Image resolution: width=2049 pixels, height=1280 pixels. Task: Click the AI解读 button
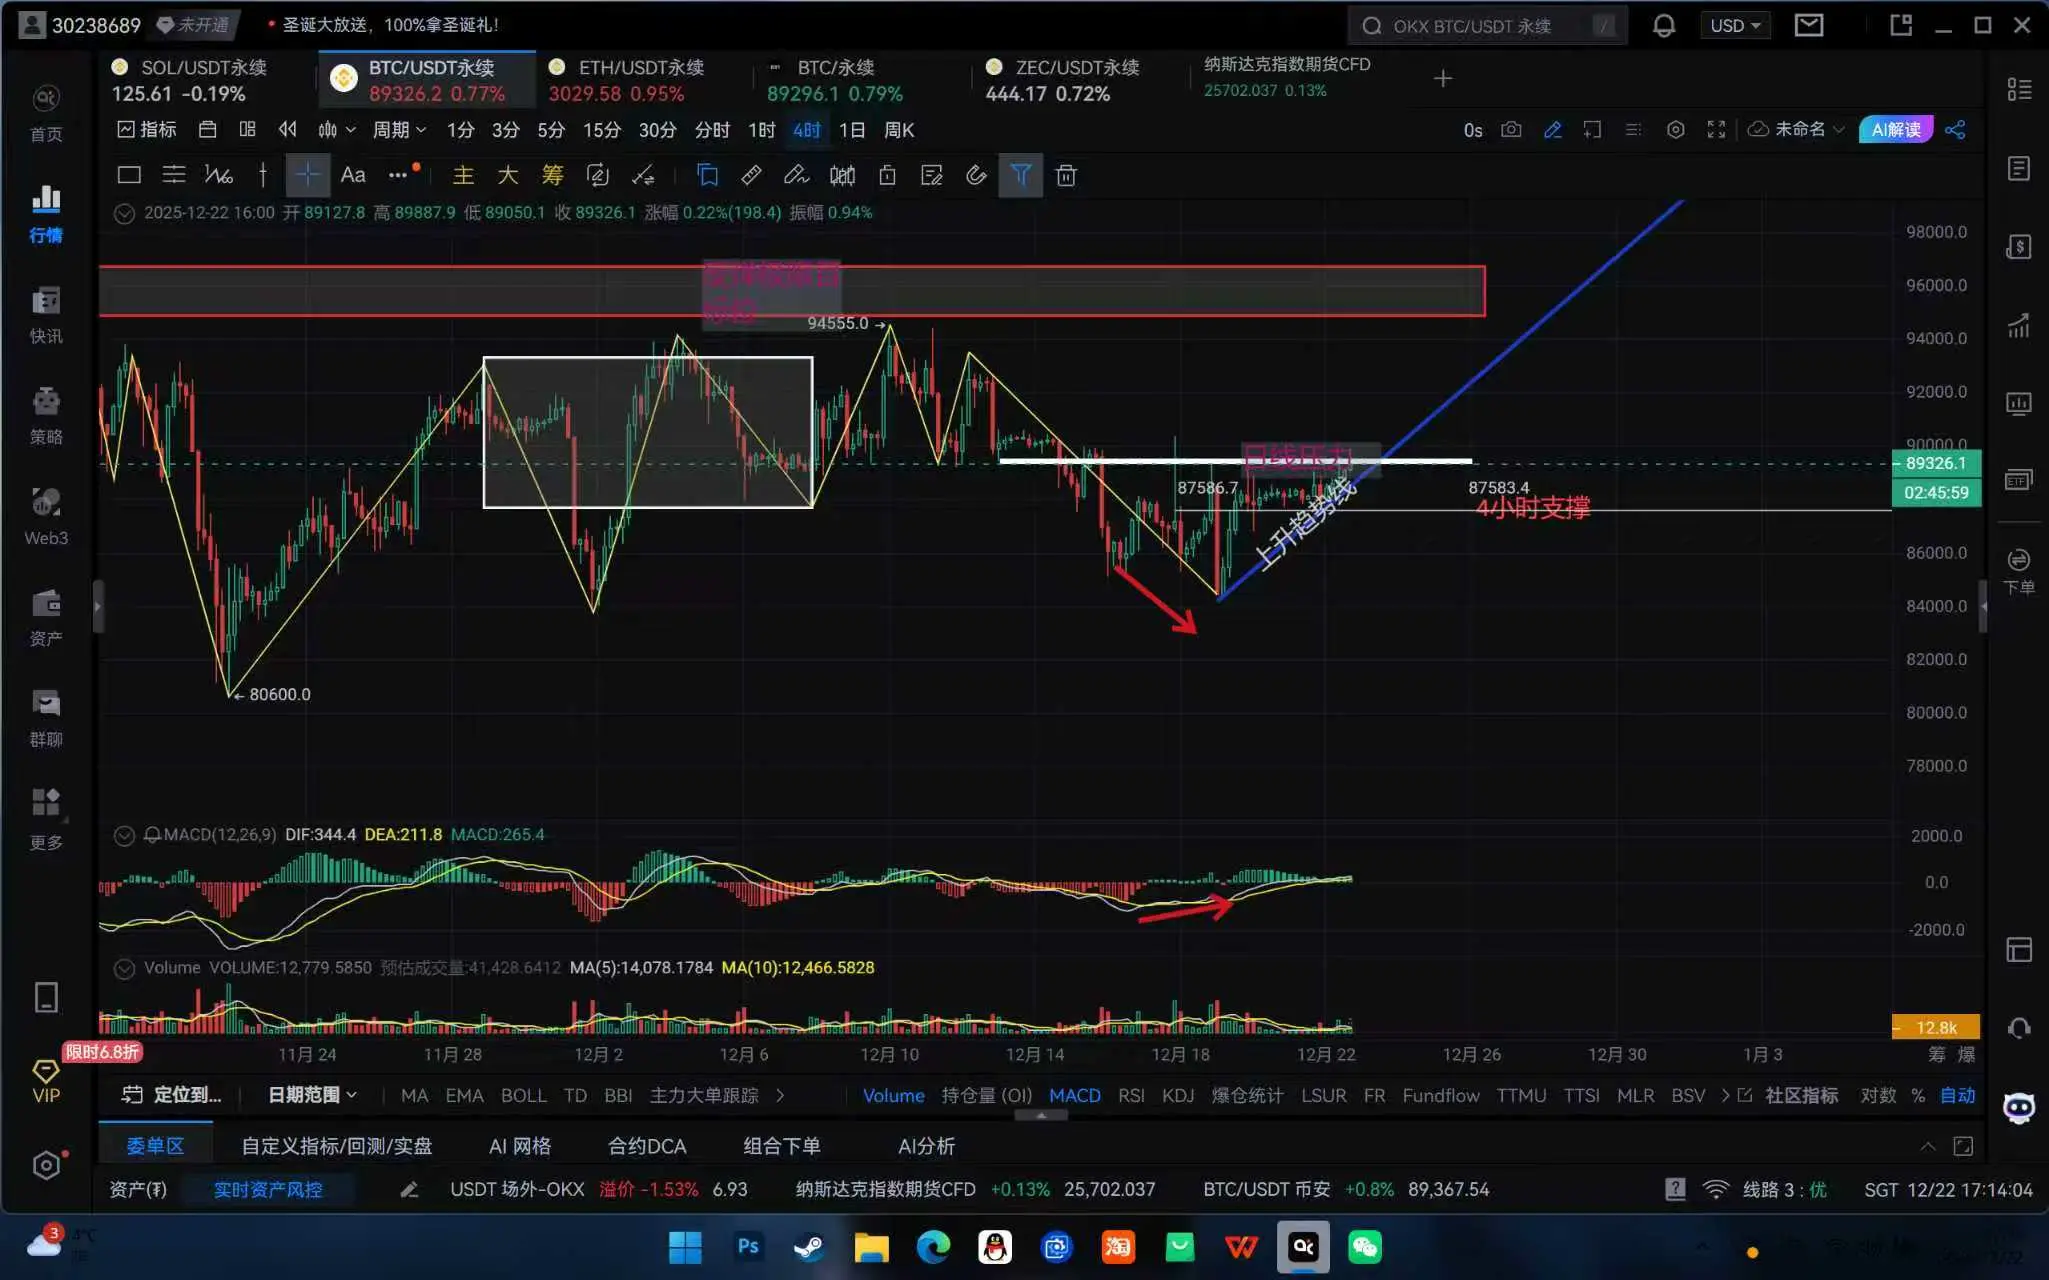1895,130
